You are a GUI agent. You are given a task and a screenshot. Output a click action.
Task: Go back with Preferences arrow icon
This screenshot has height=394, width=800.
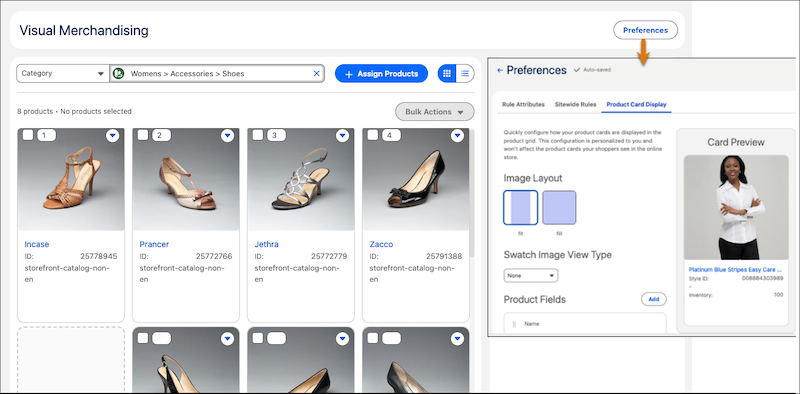point(500,70)
